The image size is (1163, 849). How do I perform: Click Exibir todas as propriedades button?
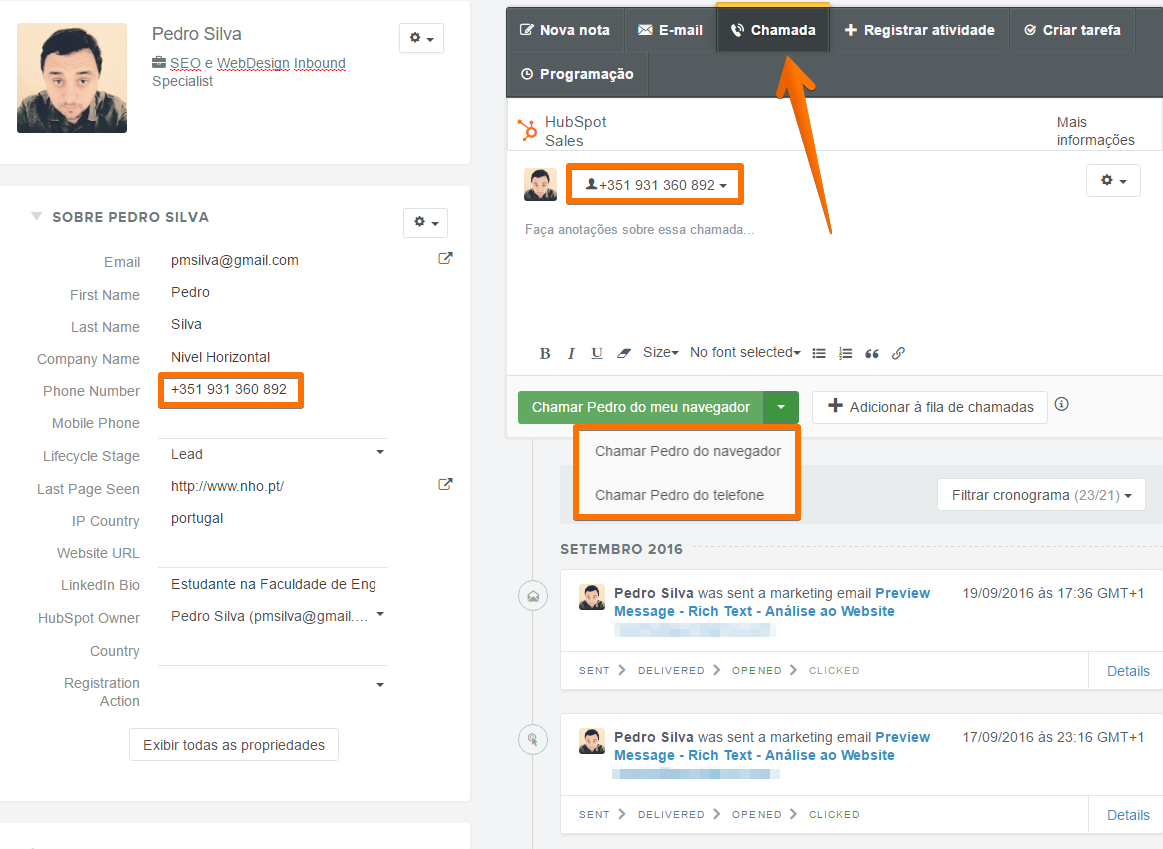coord(234,745)
